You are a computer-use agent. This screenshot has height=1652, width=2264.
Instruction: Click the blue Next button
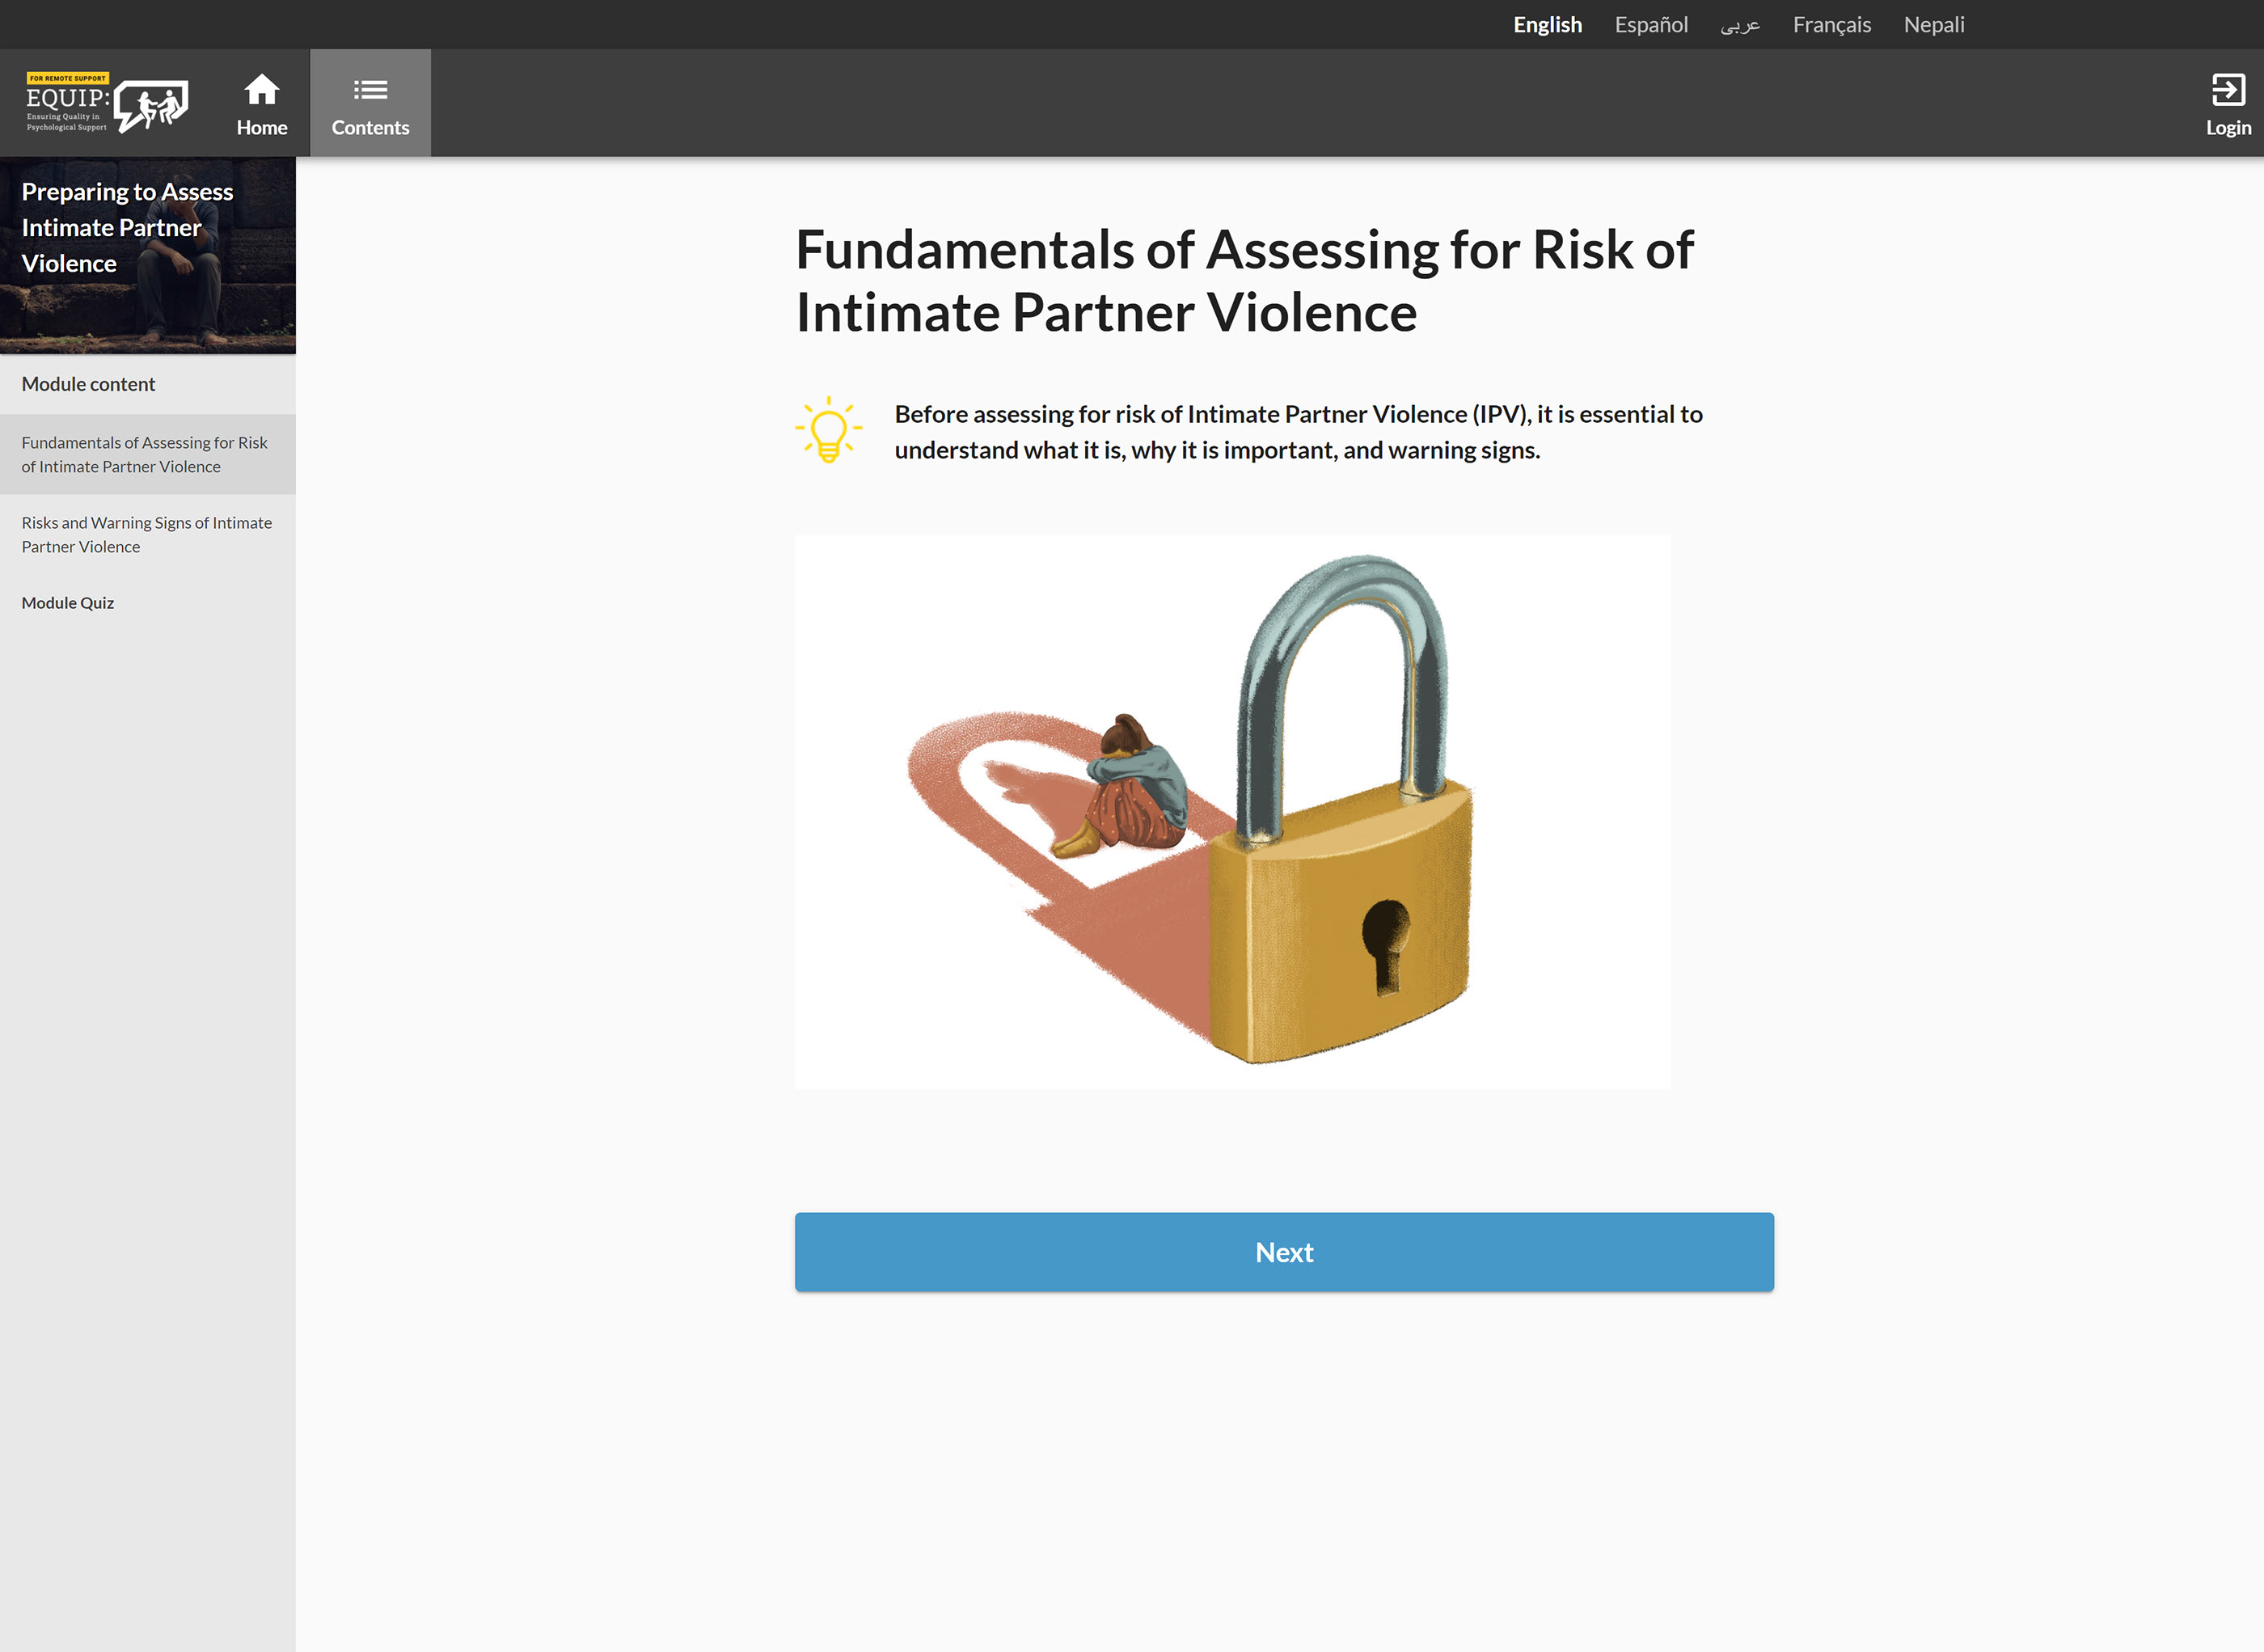[1284, 1252]
